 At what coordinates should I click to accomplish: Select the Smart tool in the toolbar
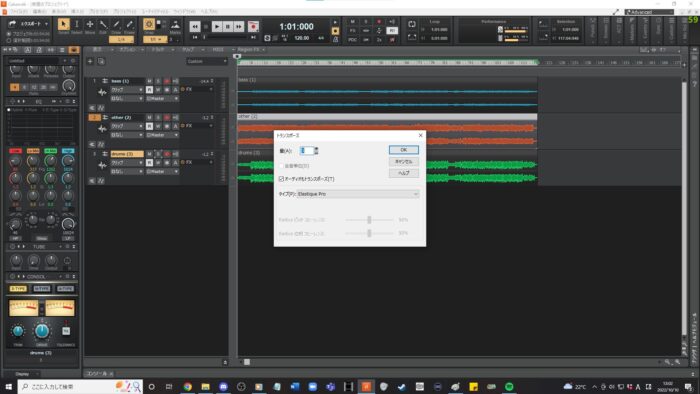(x=63, y=24)
